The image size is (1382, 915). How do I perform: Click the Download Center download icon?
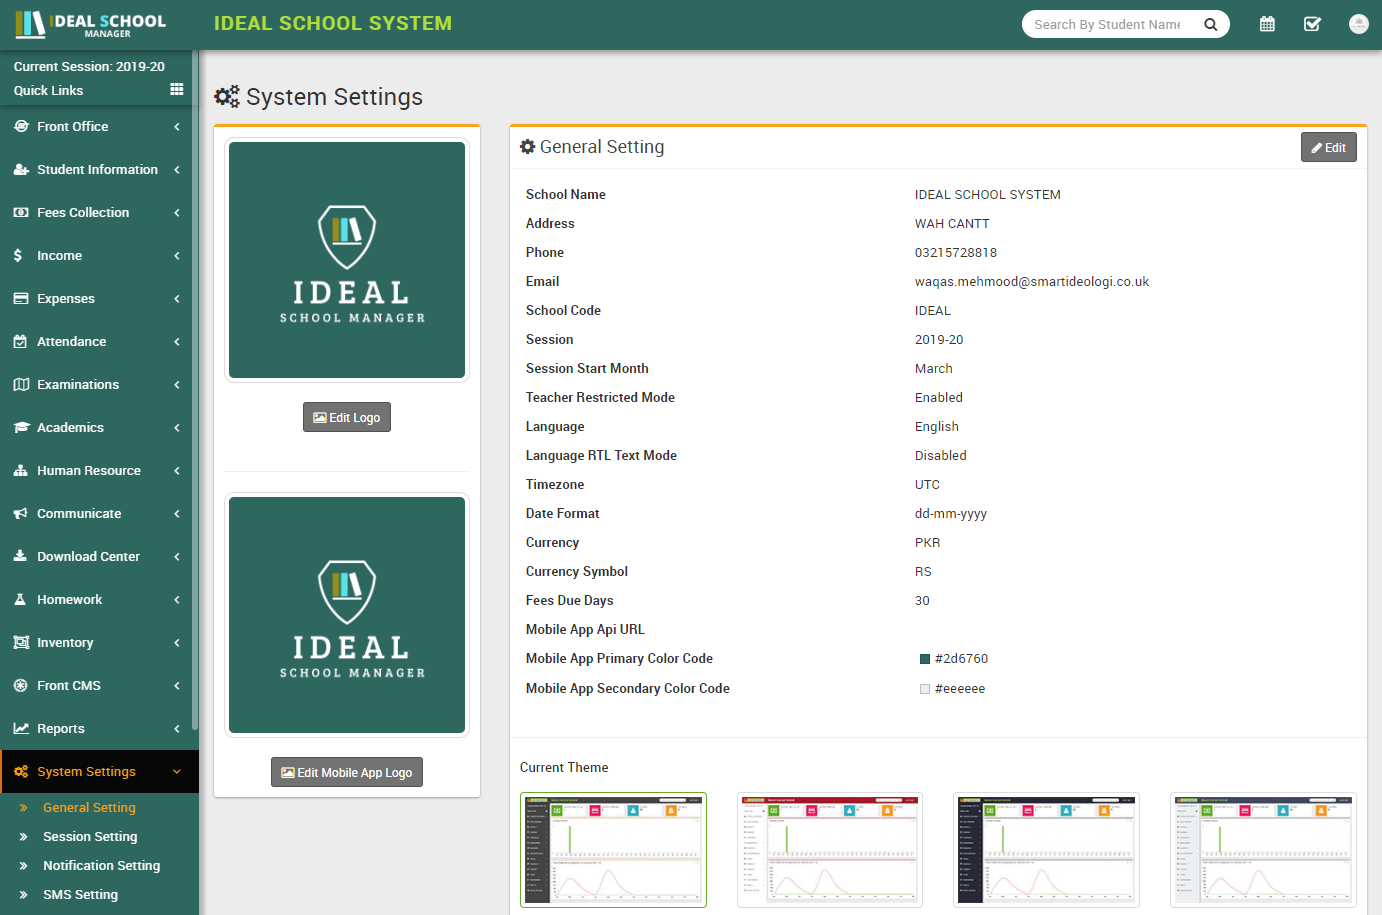(21, 556)
